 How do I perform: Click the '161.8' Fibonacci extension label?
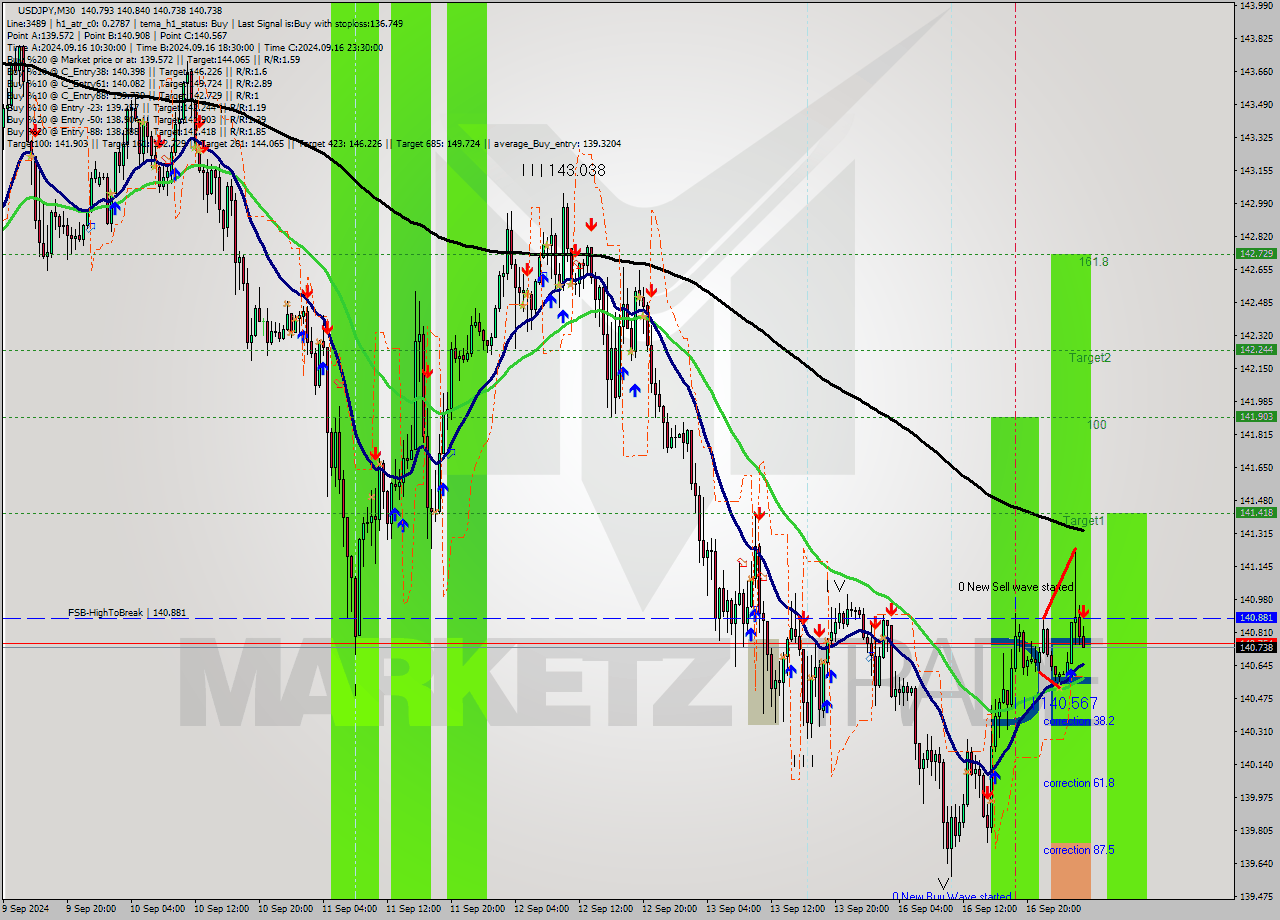click(1094, 261)
